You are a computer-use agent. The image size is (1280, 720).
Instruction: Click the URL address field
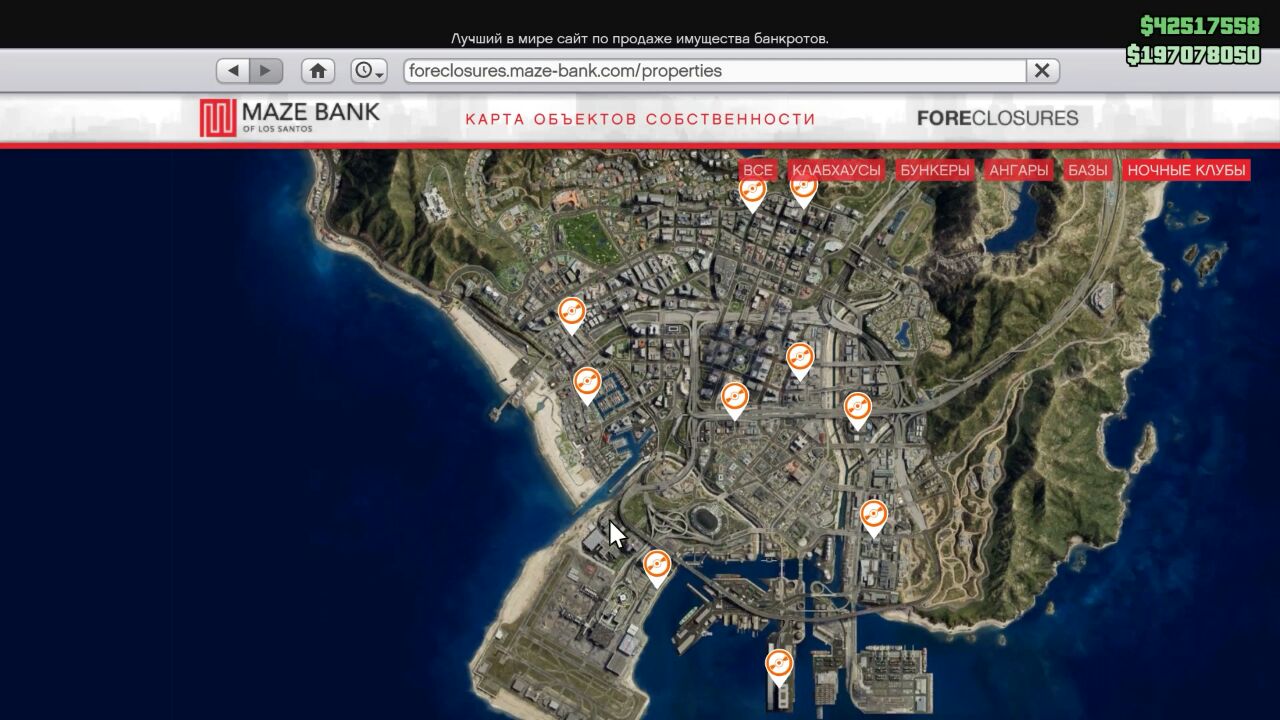tap(715, 71)
